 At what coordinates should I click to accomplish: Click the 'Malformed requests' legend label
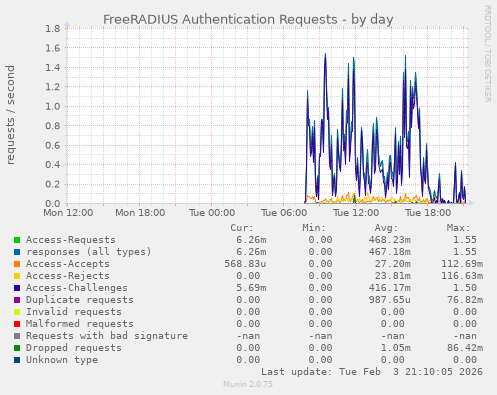[x=80, y=324]
